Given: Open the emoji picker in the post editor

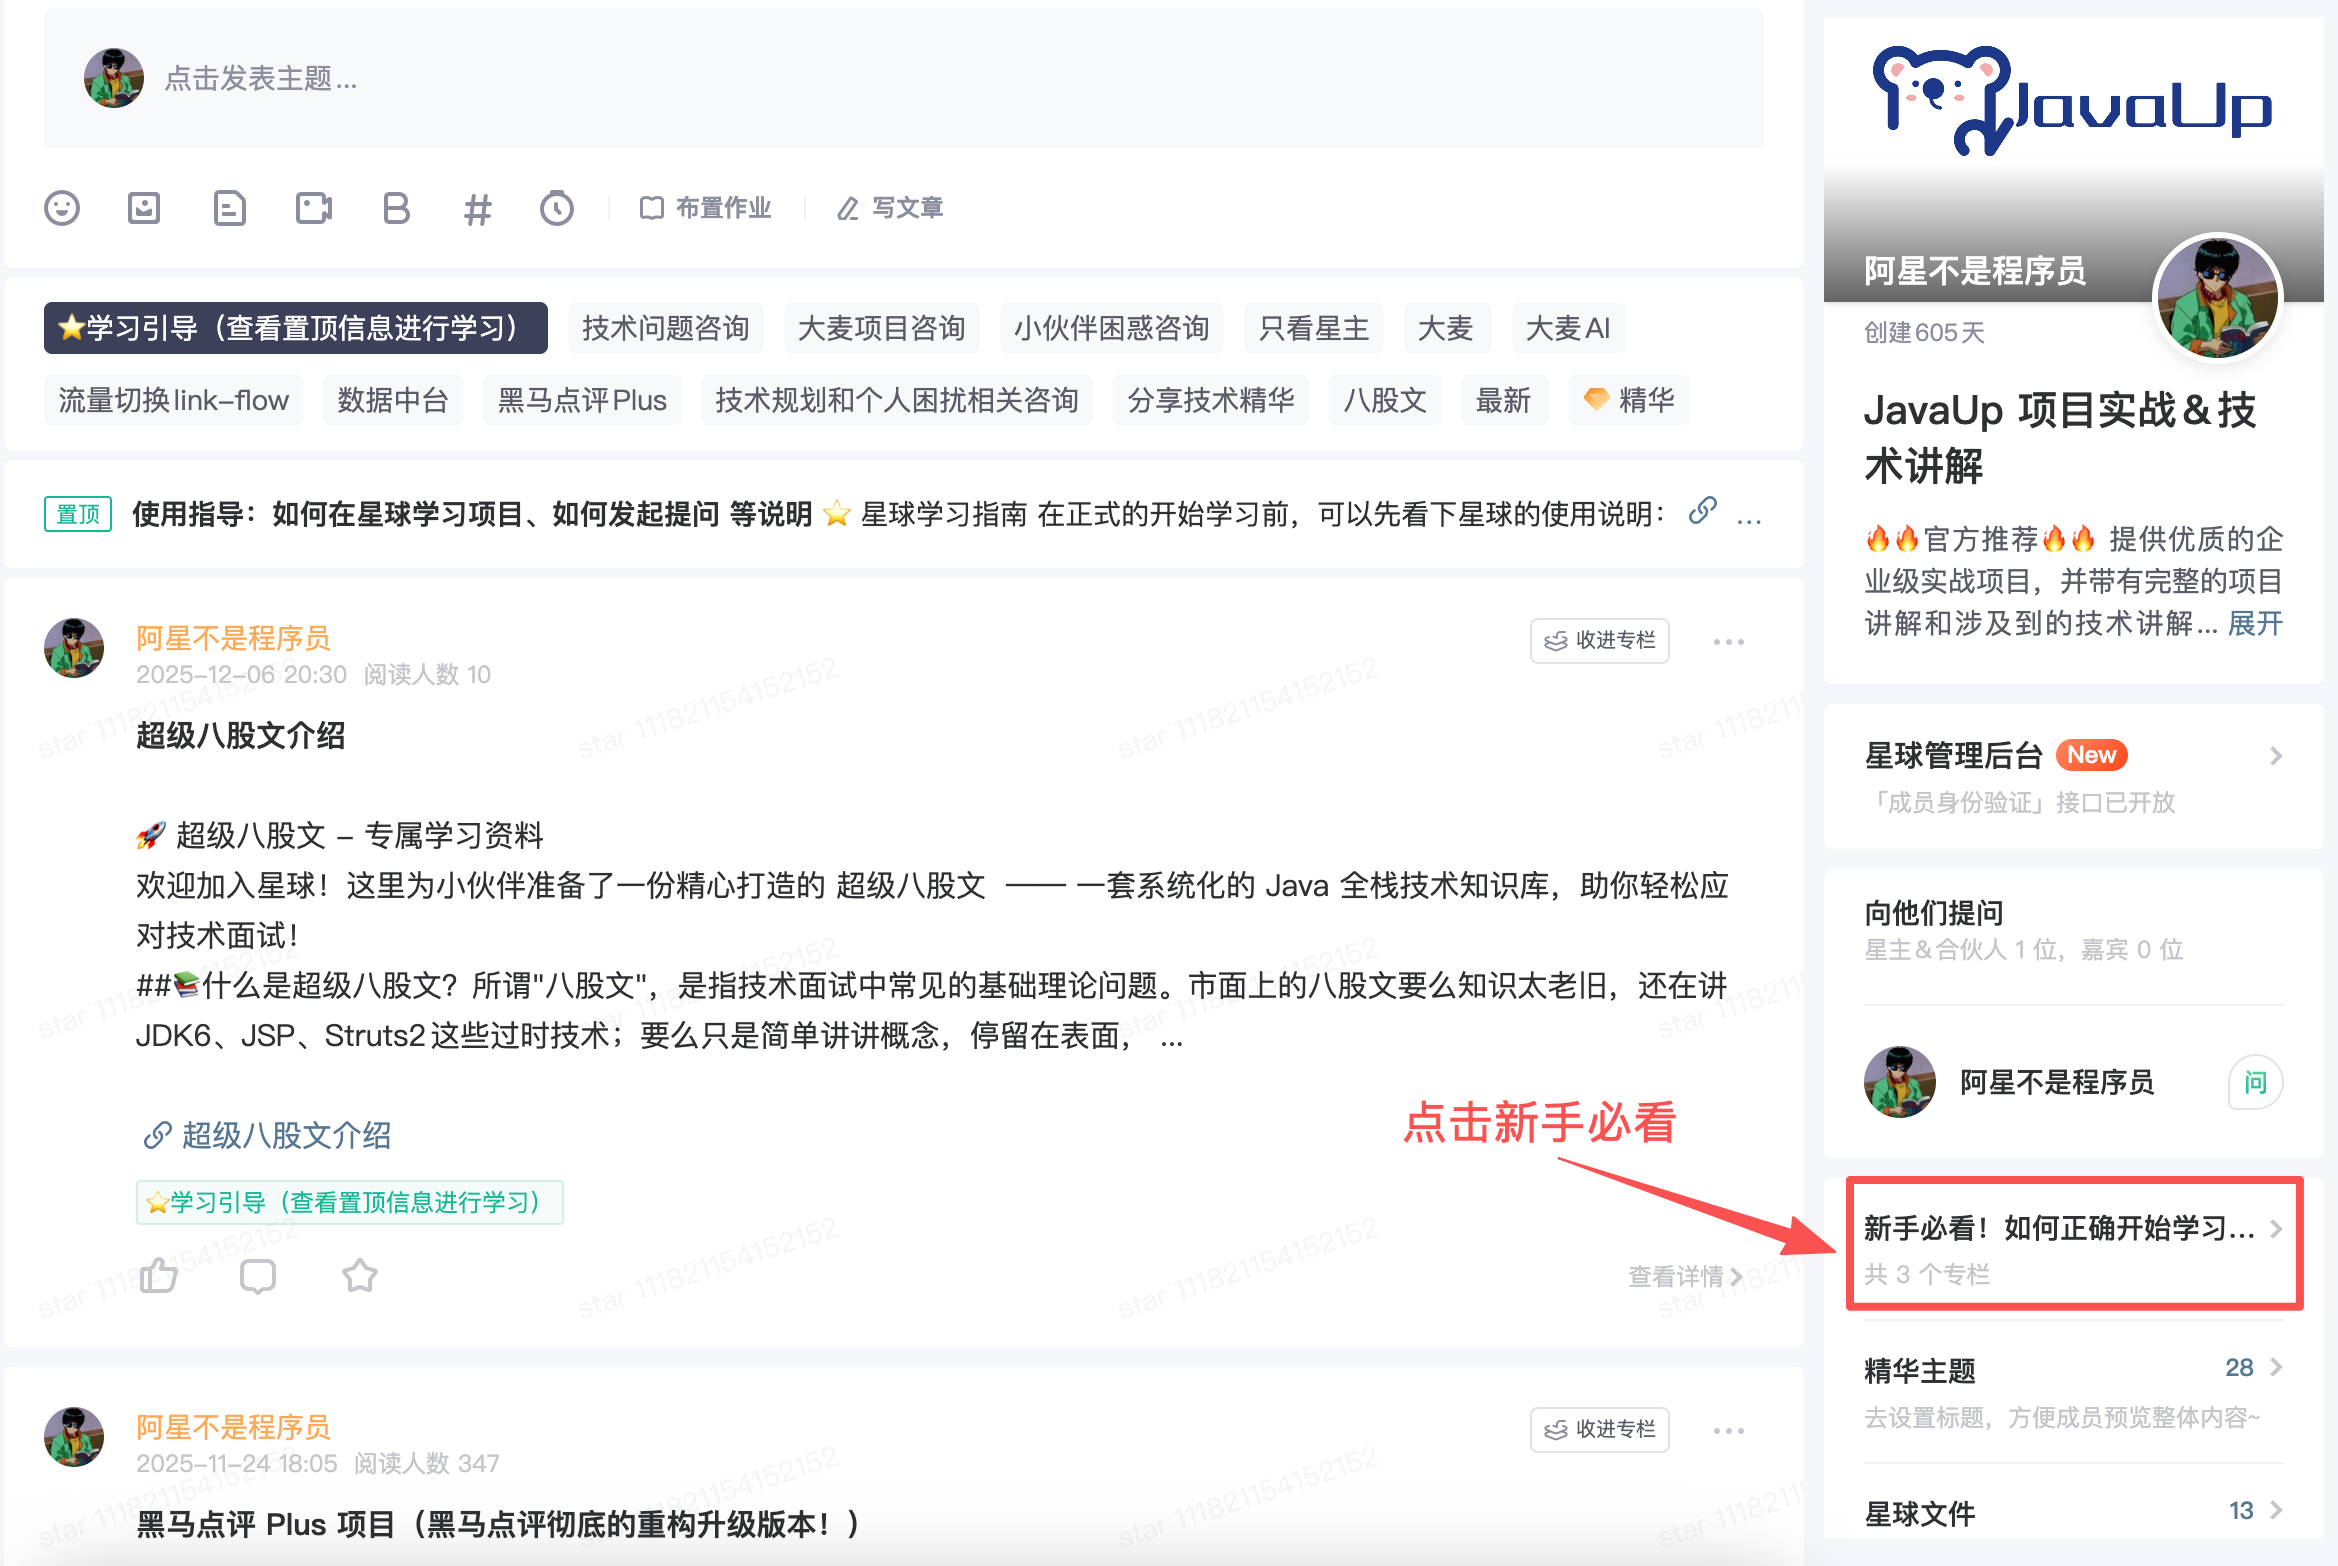Looking at the screenshot, I should coord(62,208).
